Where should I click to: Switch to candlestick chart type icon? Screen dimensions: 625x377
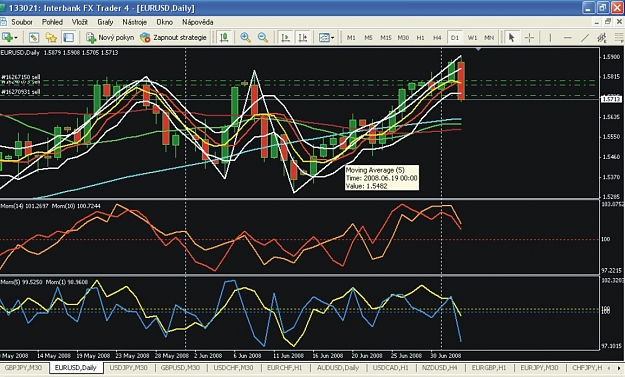click(224, 37)
